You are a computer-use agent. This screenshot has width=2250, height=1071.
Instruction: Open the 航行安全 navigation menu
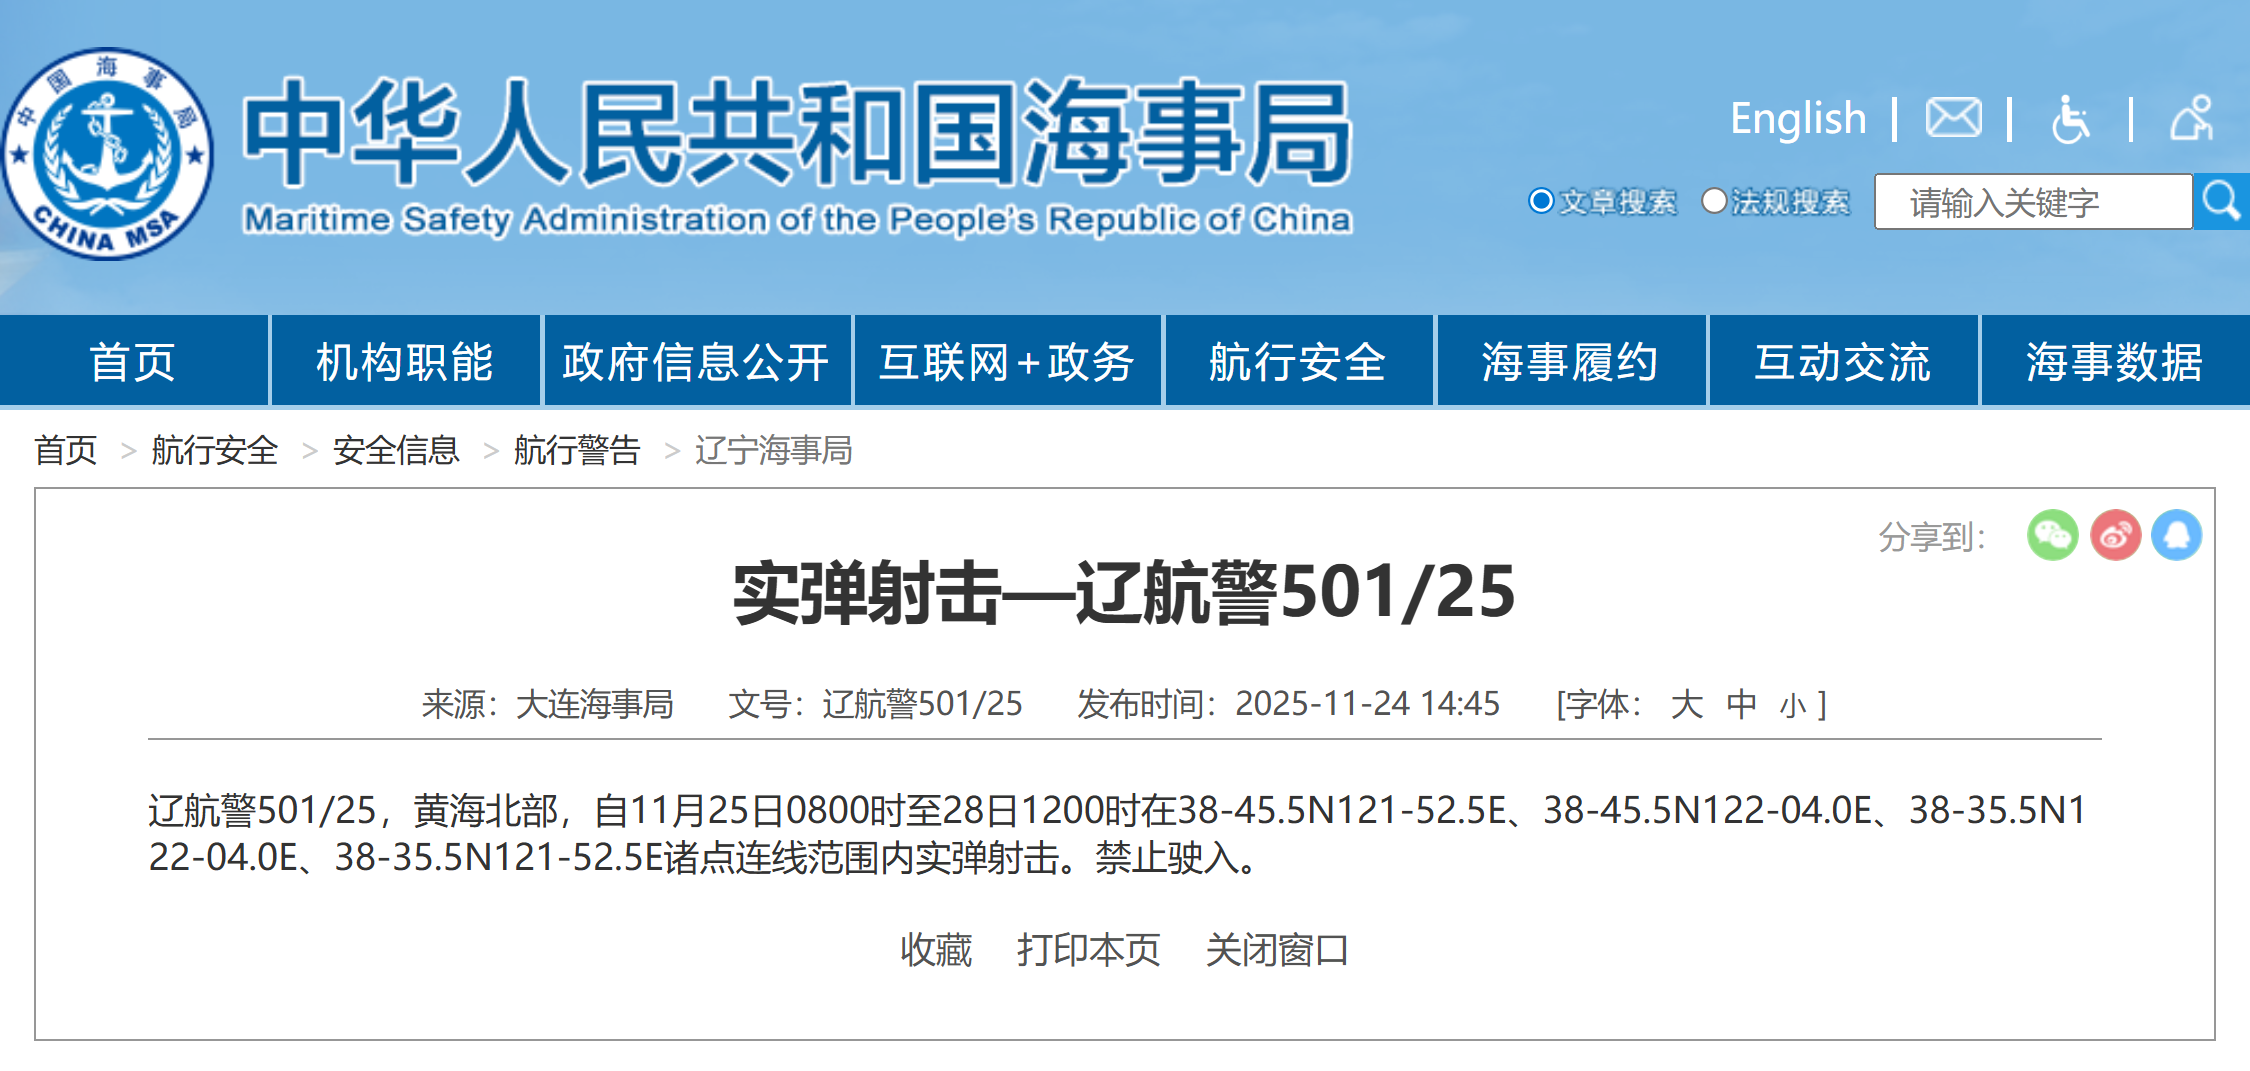pos(1297,362)
